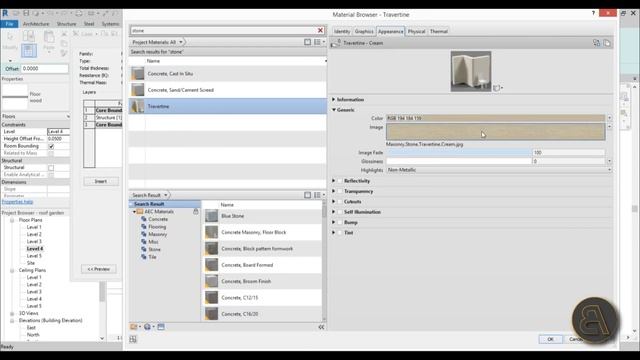Switch to the Identity tab
Viewport: 640px width, 360px height.
[342, 31]
